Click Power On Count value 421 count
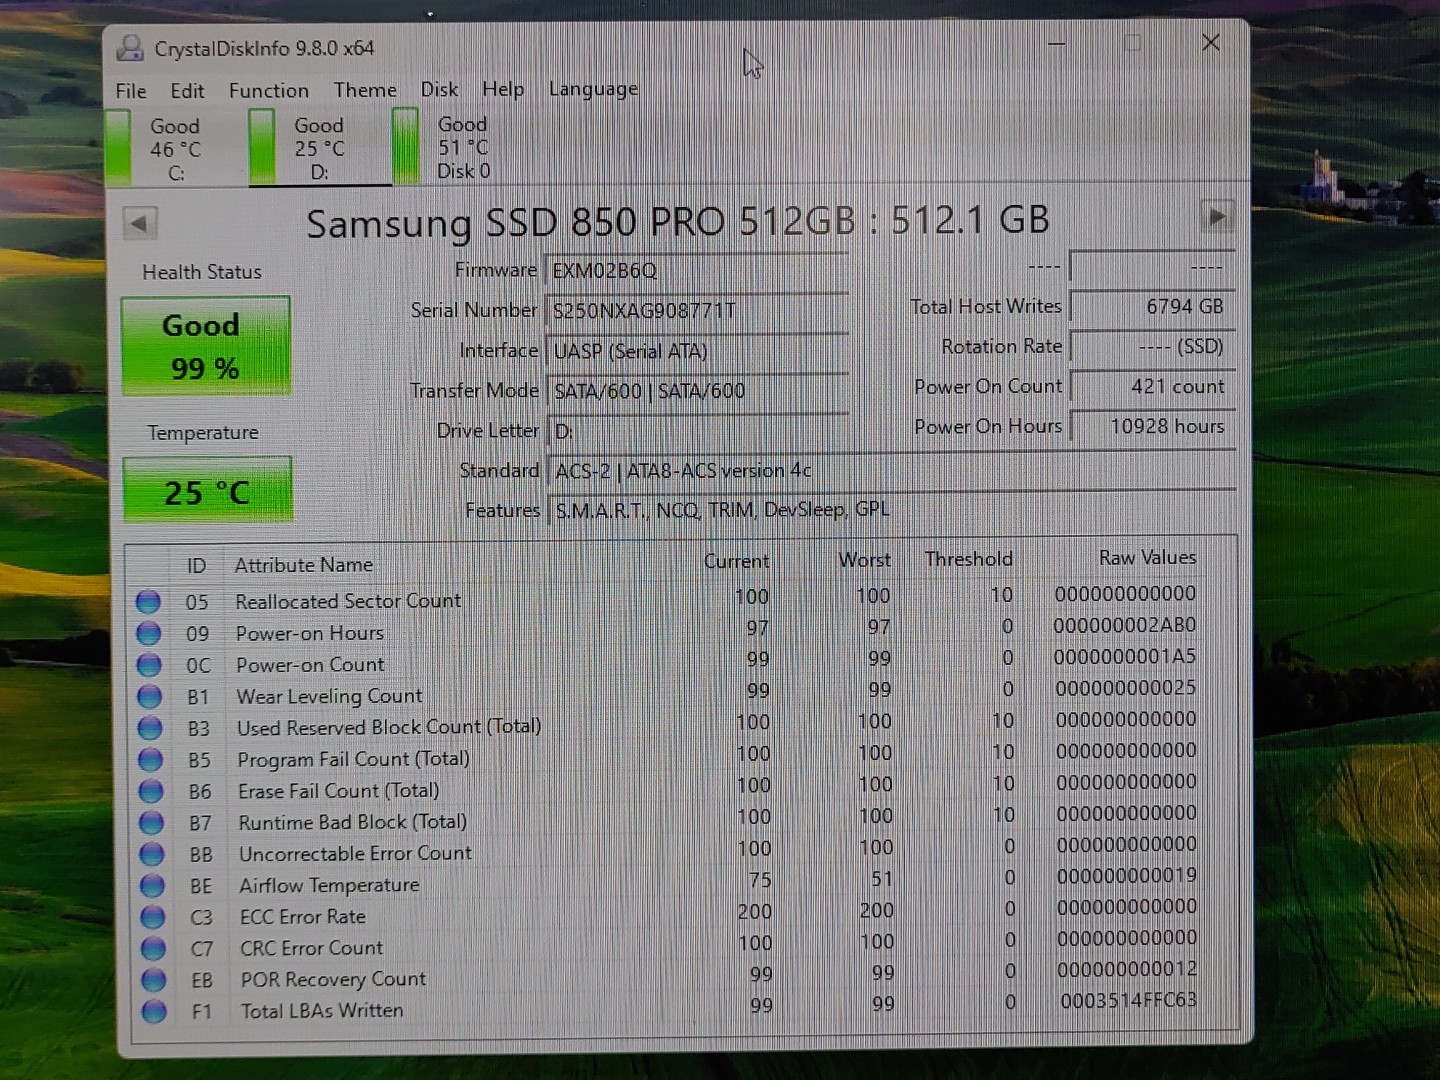 [x=1152, y=386]
